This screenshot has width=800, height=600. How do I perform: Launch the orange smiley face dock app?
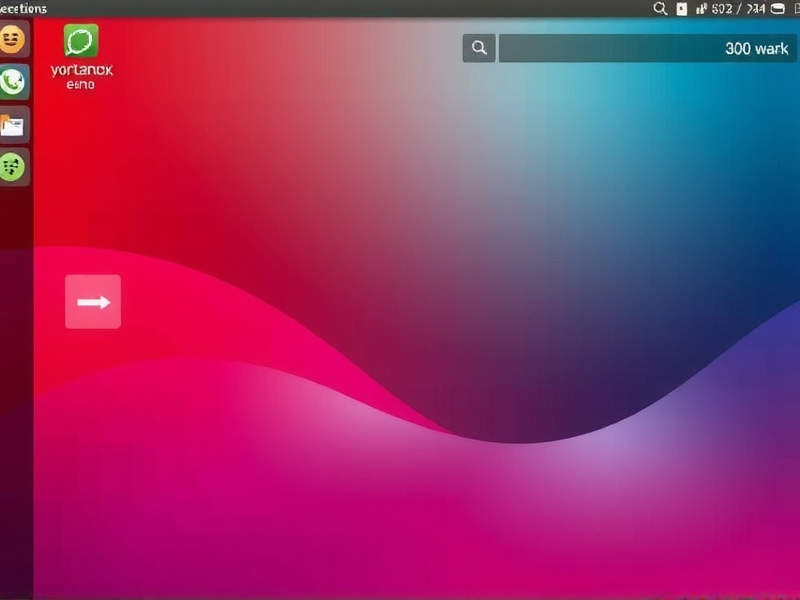click(x=13, y=40)
